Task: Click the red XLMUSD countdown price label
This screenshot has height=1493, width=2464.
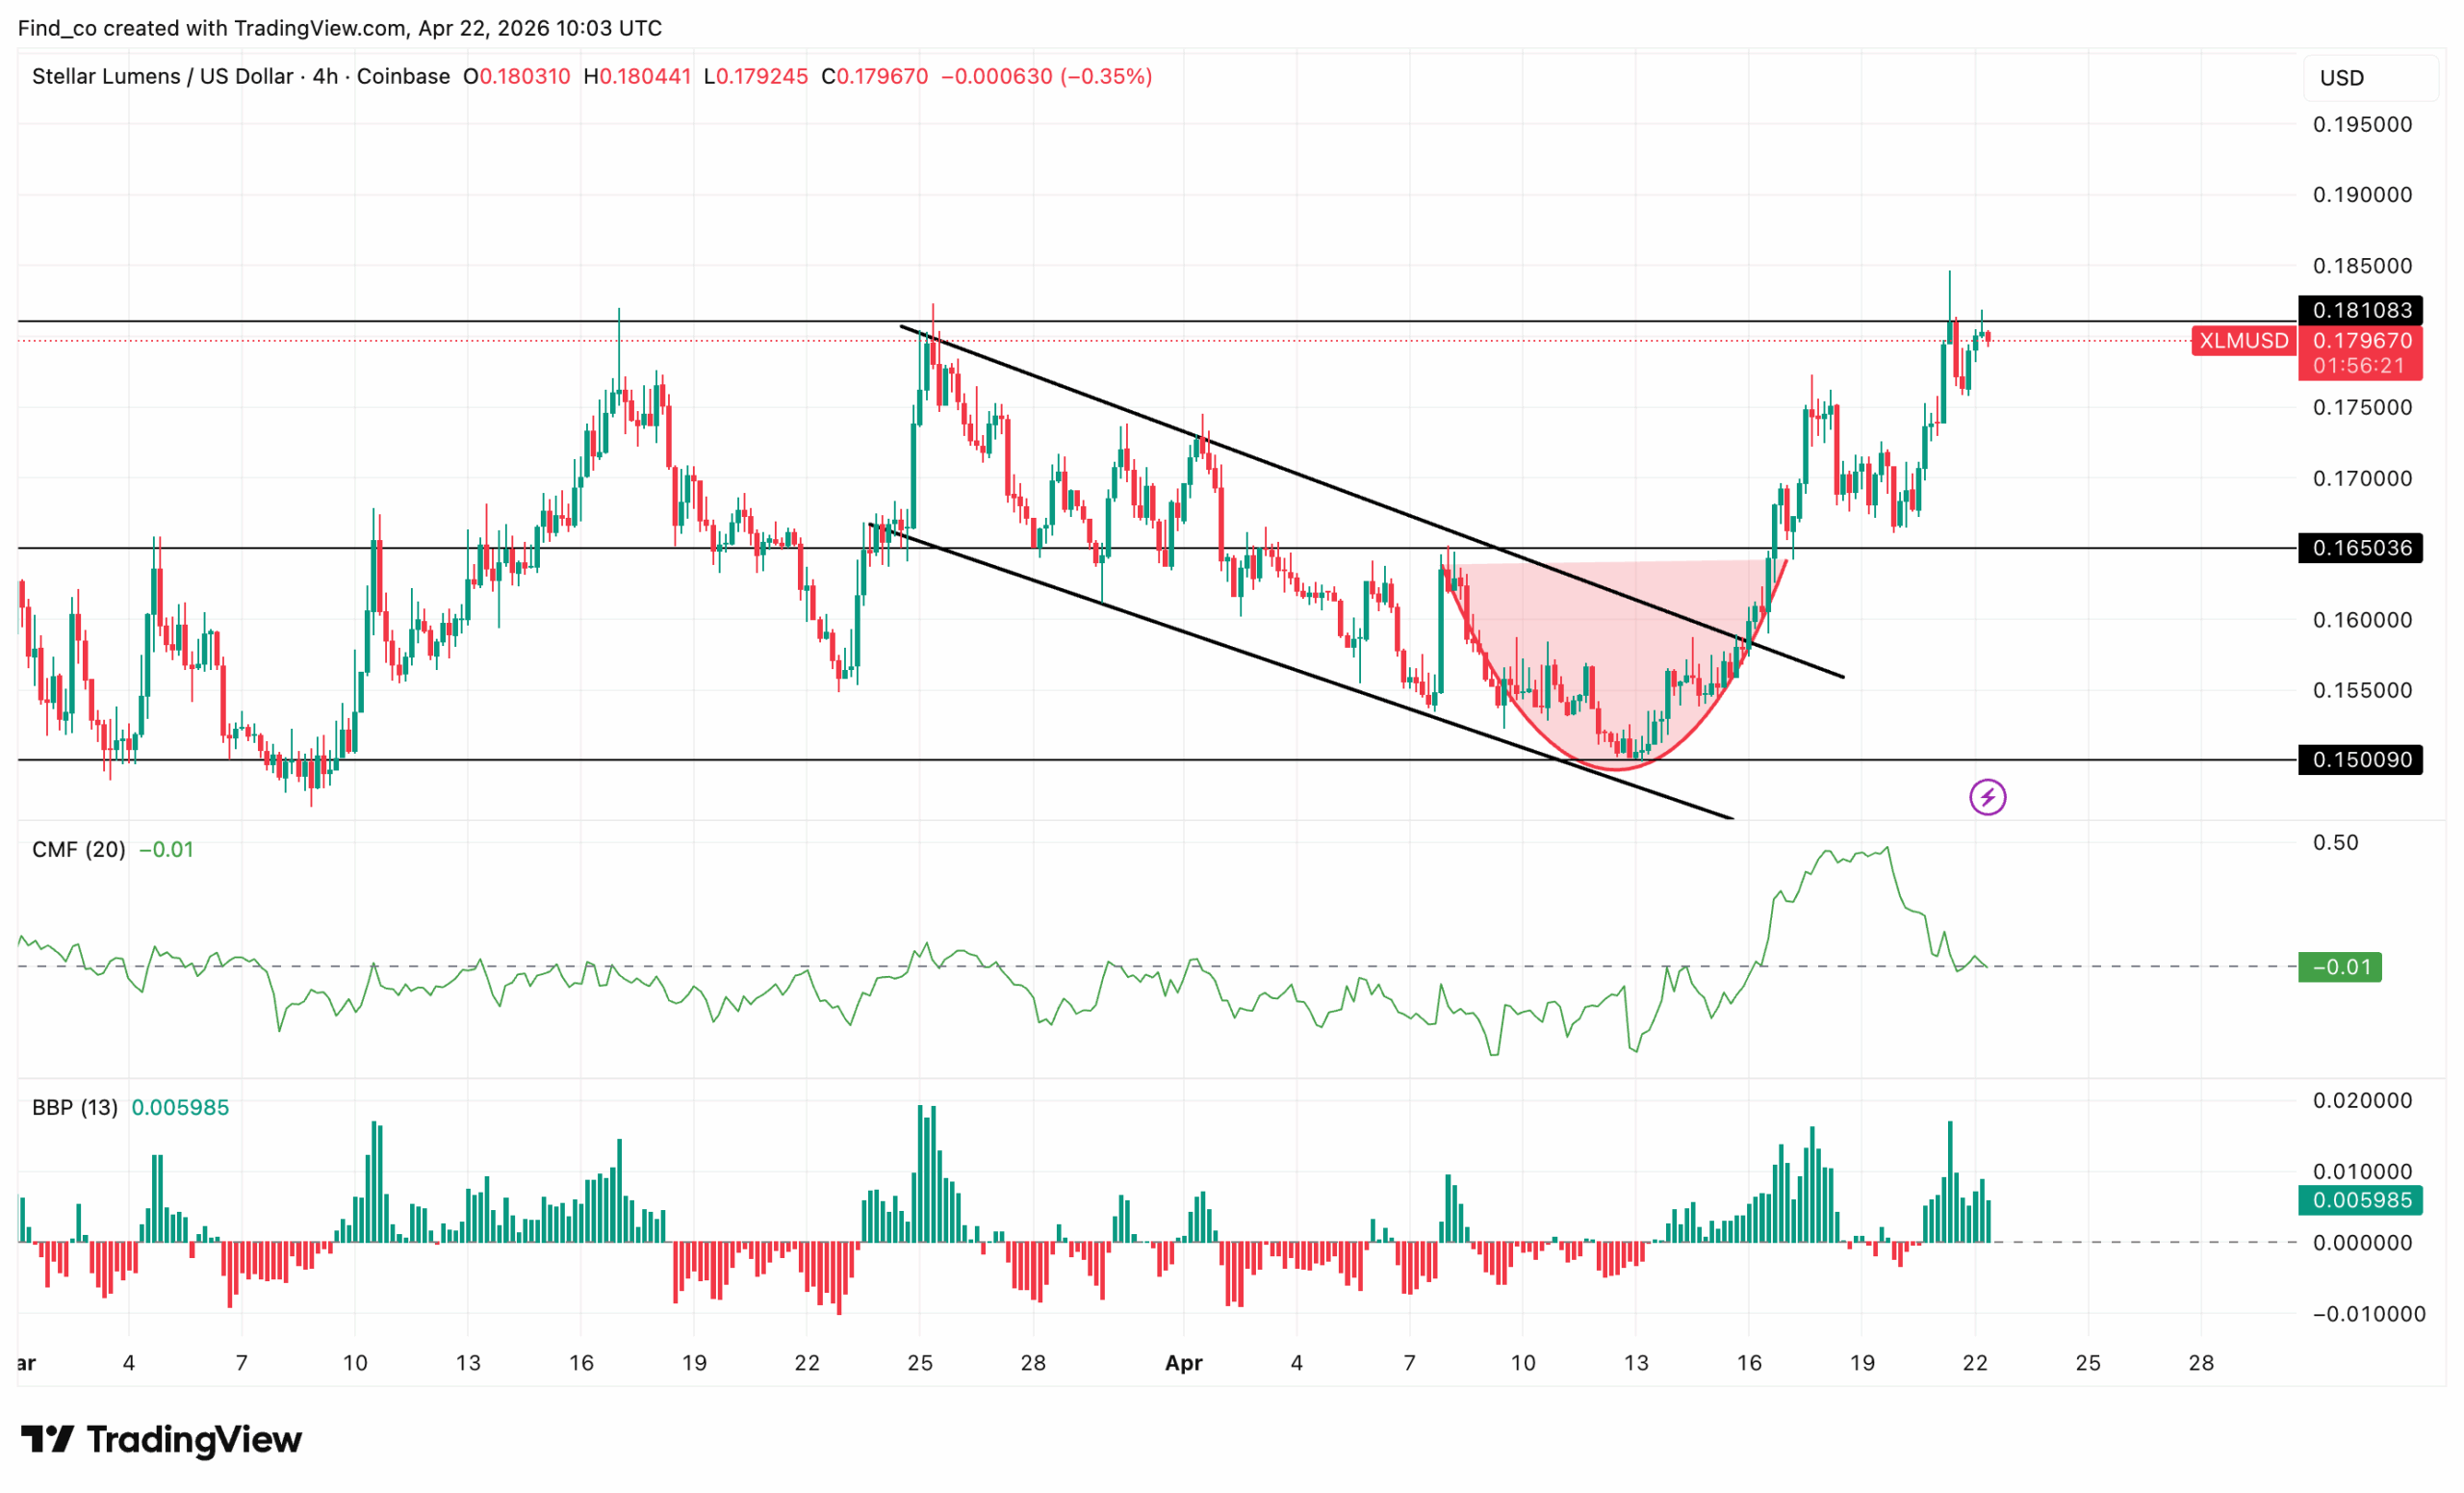Action: (2361, 352)
